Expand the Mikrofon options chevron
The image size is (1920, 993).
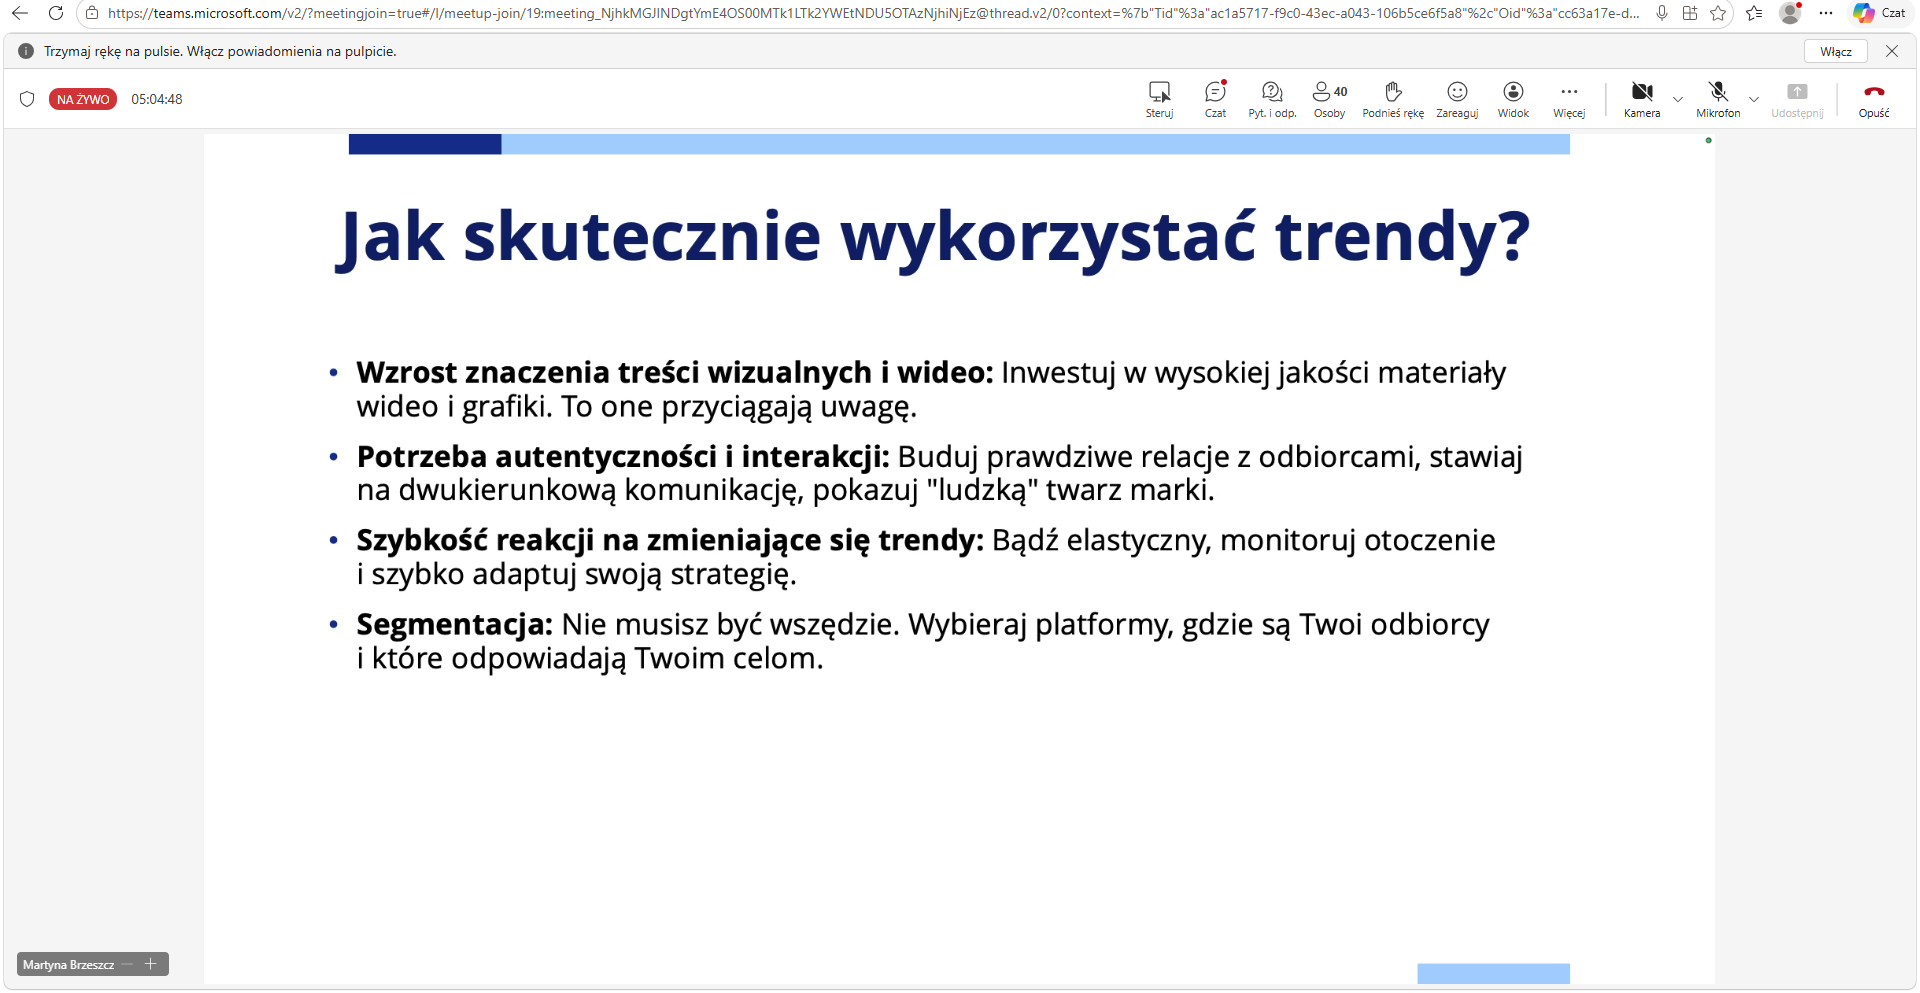[1754, 99]
